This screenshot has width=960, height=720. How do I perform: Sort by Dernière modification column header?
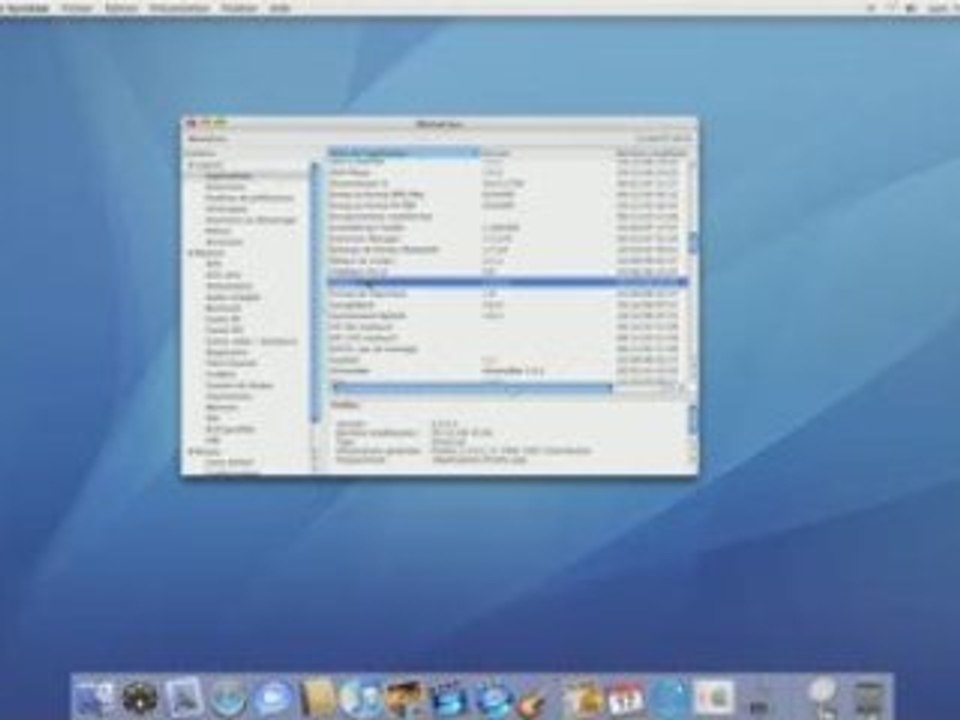(x=651, y=152)
